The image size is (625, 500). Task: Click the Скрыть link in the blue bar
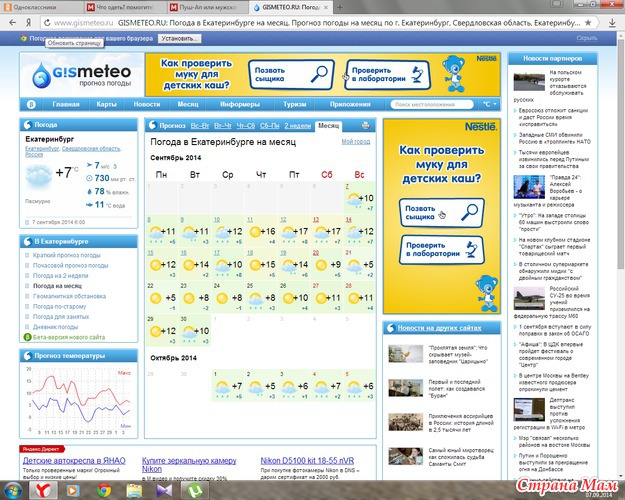(x=587, y=38)
